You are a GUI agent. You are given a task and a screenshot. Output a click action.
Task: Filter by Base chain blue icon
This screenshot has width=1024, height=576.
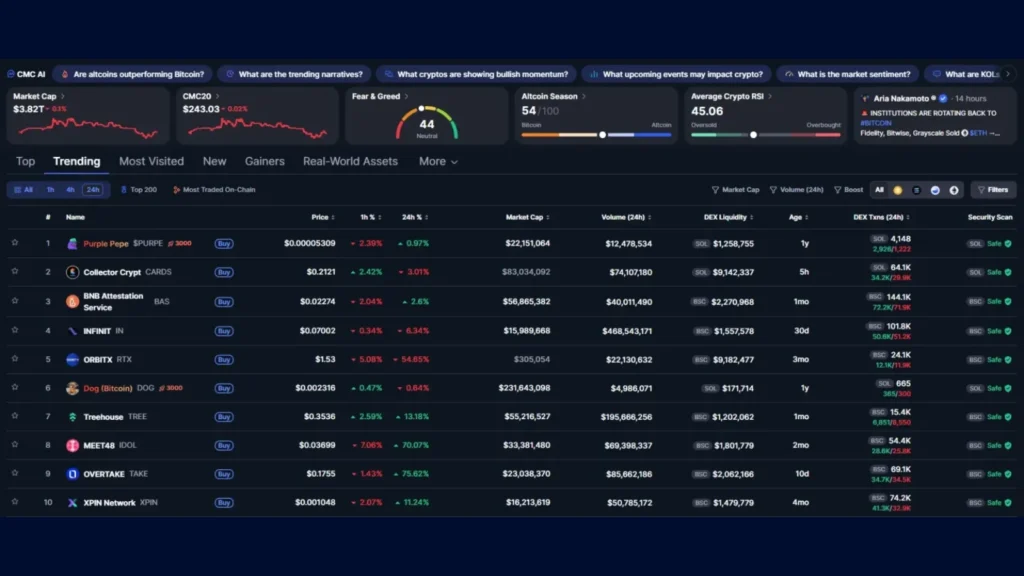point(935,190)
